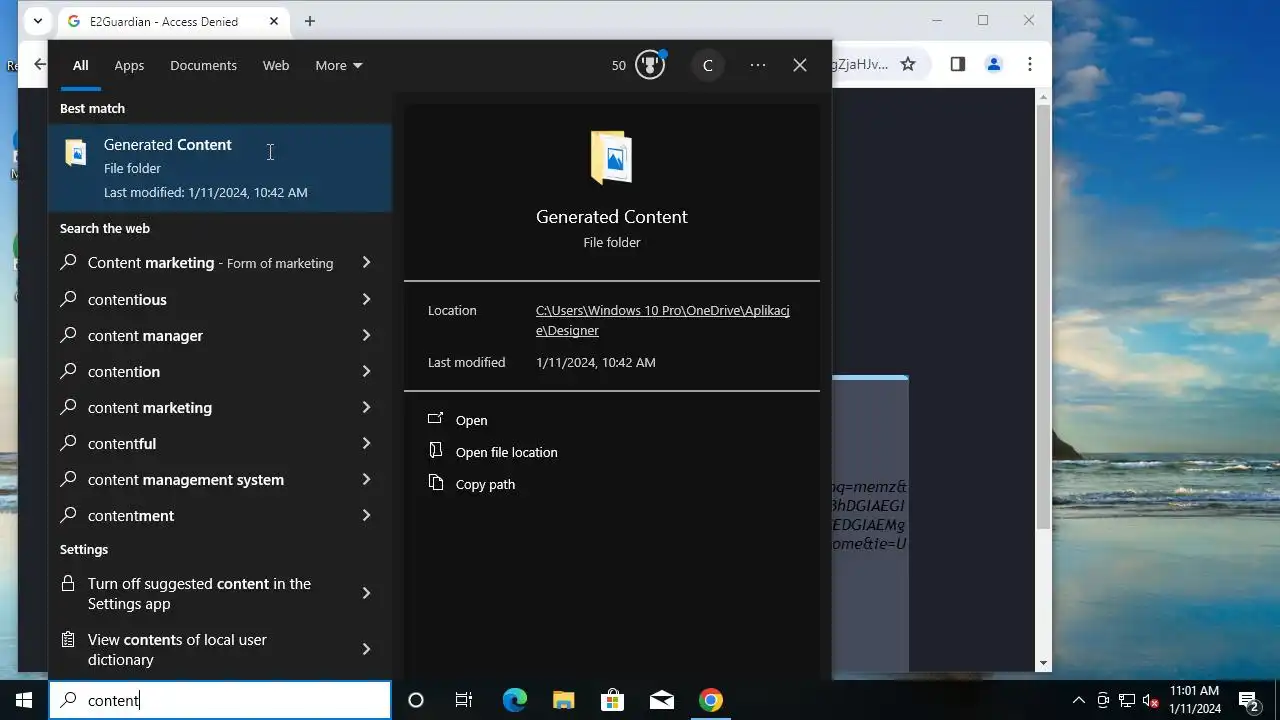The image size is (1280, 720).
Task: Open Turn off suggested content setting
Action: 220,593
